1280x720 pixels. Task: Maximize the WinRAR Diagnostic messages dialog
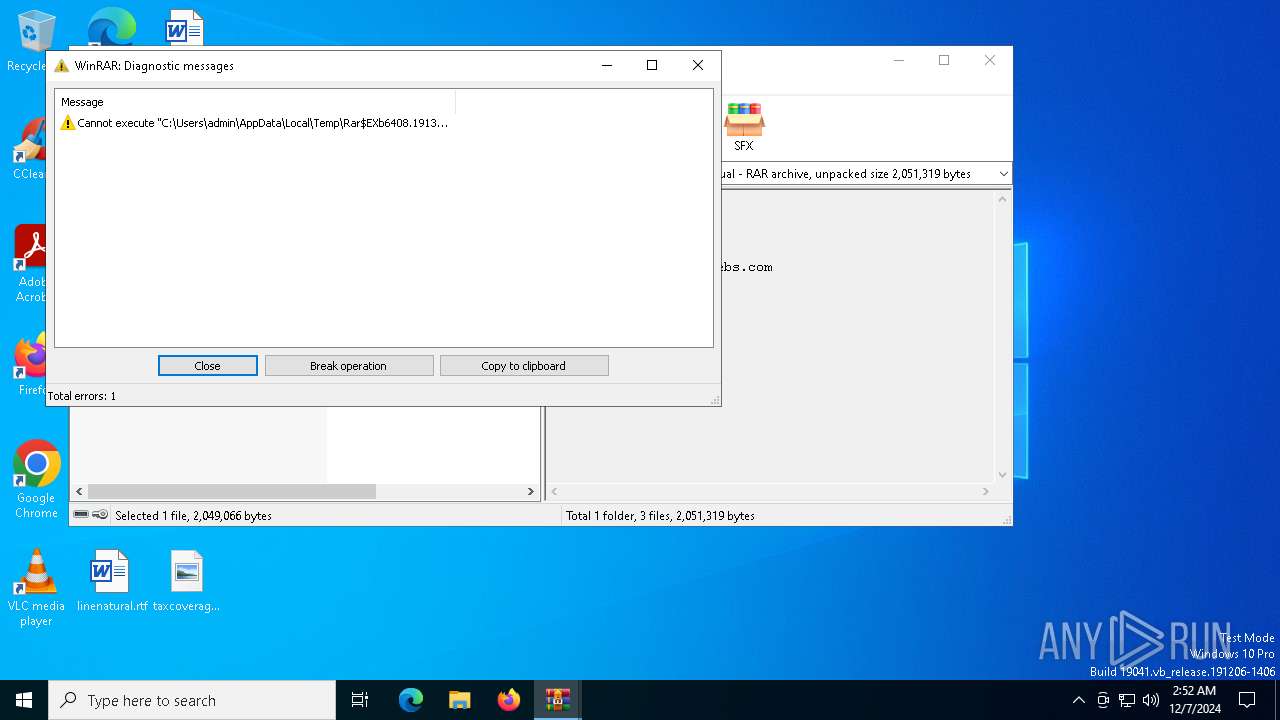(652, 65)
